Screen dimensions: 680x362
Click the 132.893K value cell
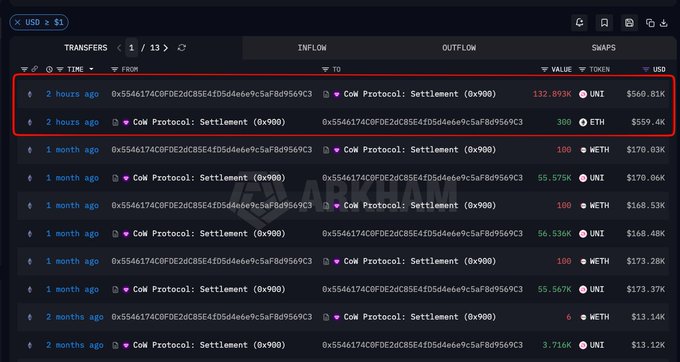click(x=552, y=94)
